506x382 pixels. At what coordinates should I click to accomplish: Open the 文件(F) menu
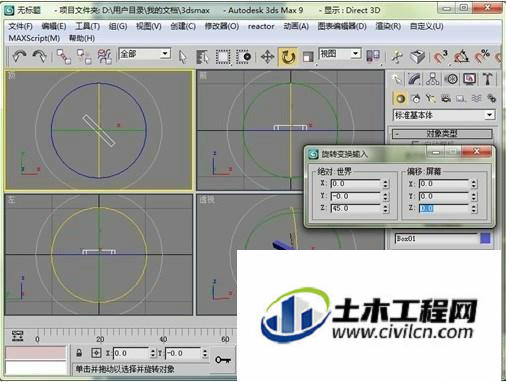20,26
